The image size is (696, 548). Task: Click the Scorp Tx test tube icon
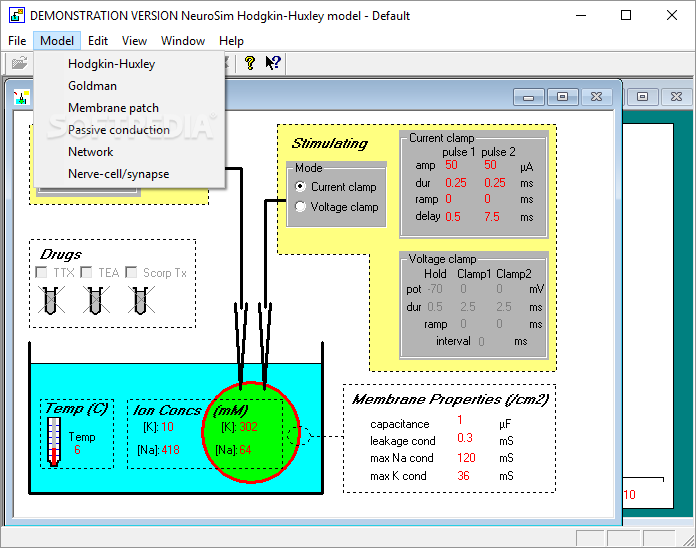(x=141, y=300)
